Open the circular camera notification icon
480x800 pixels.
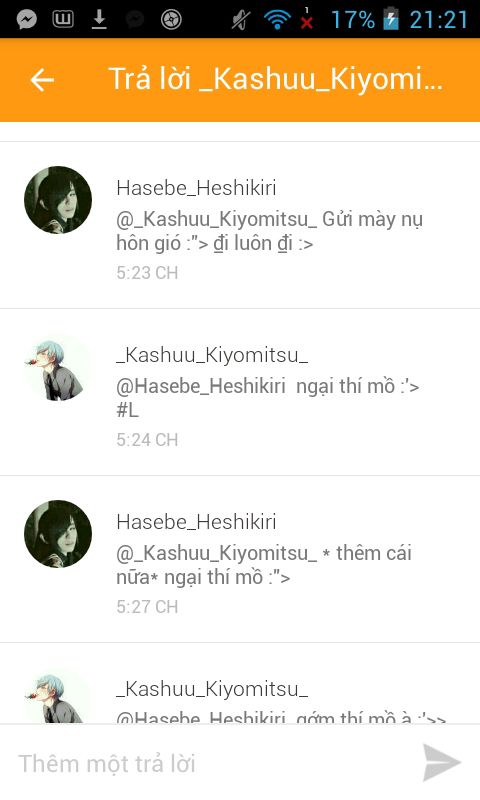(x=171, y=20)
